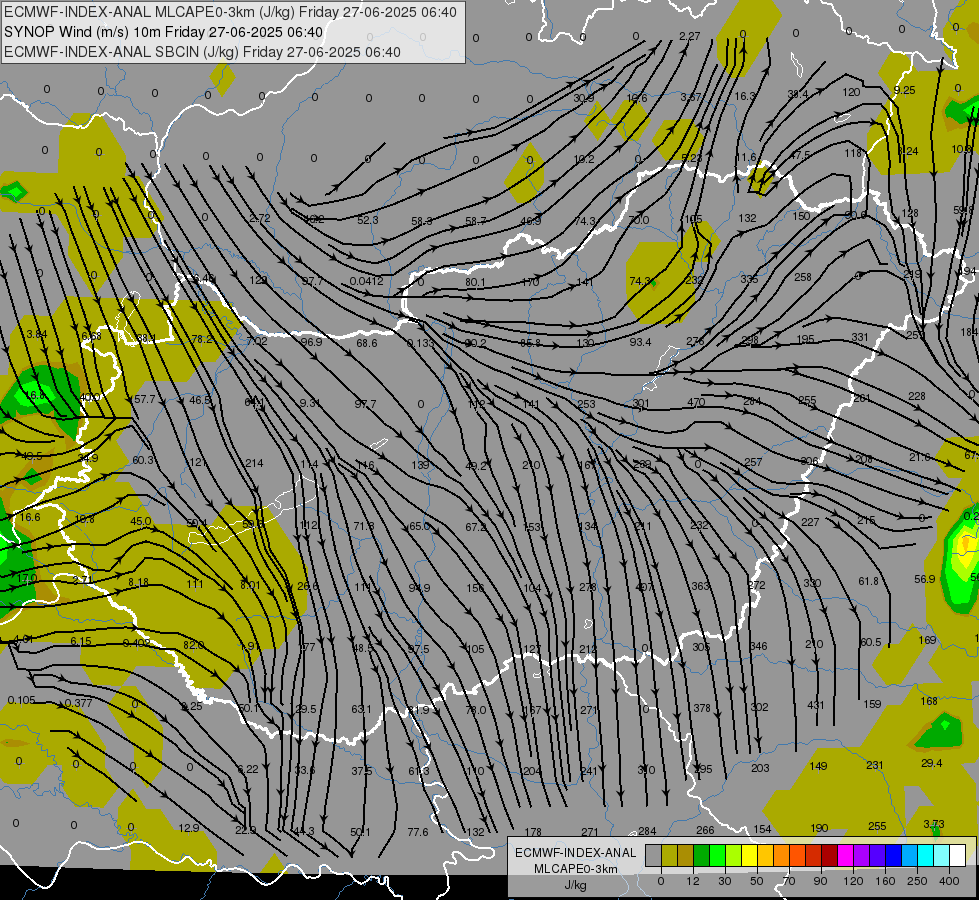Click the map value 6.15
979x900 pixels.
pos(81,641)
